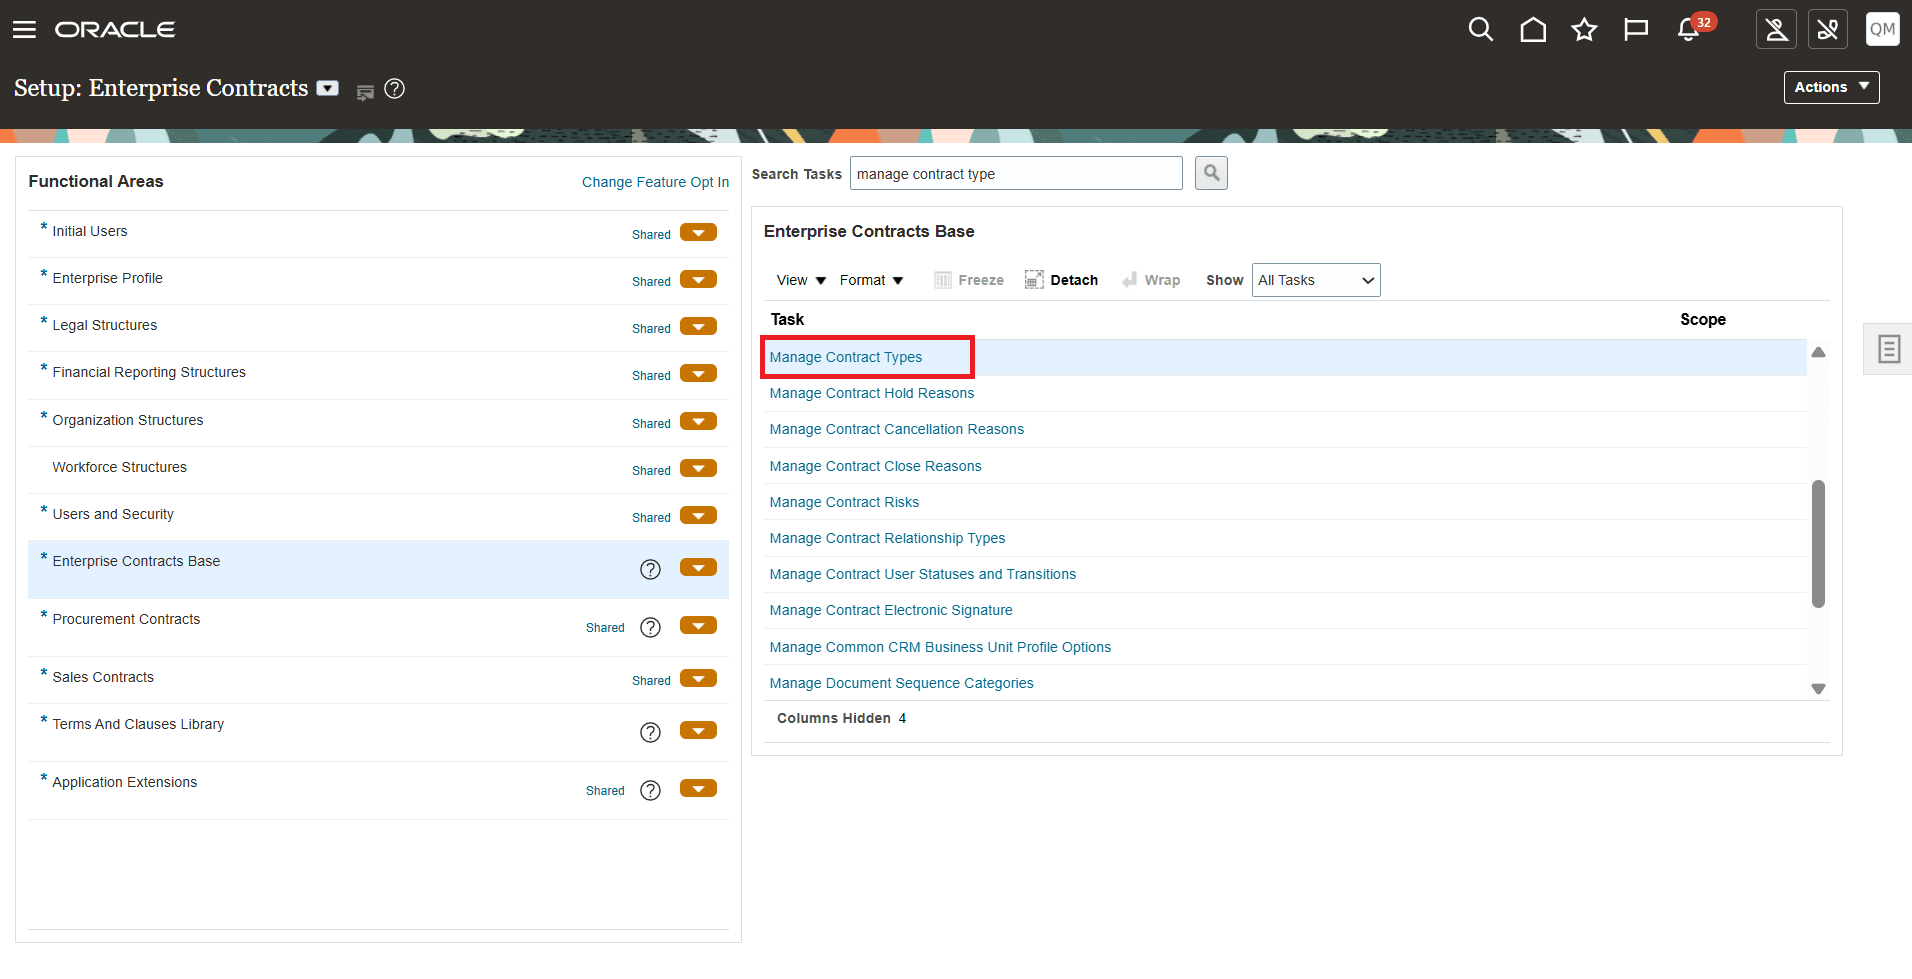
Task: Expand Sales Contracts action arrow
Action: click(x=698, y=678)
